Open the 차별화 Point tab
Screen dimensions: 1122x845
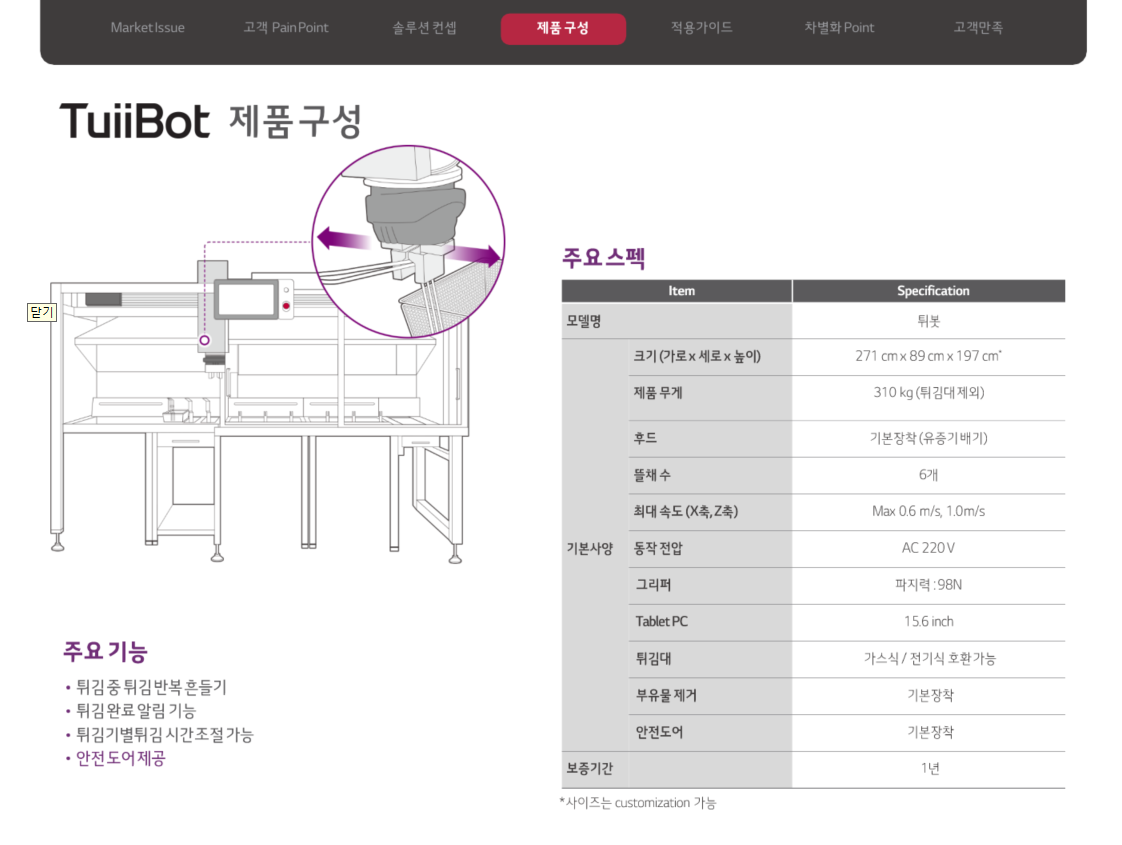[840, 28]
